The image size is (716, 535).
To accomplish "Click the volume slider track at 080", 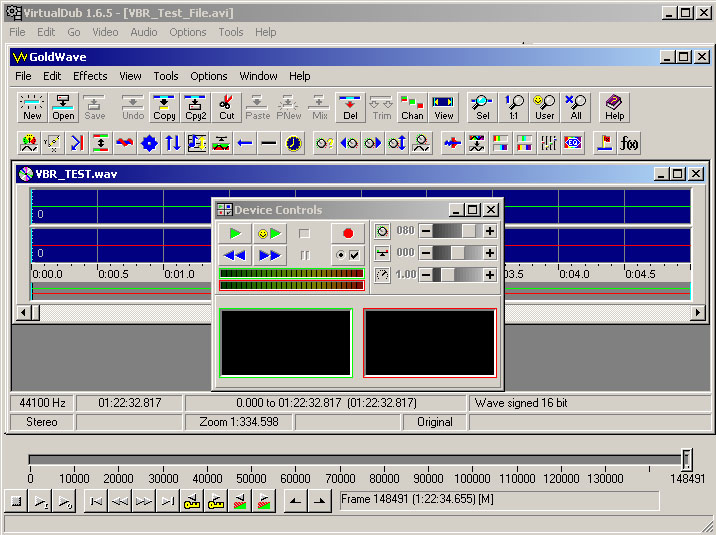I will click(458, 231).
